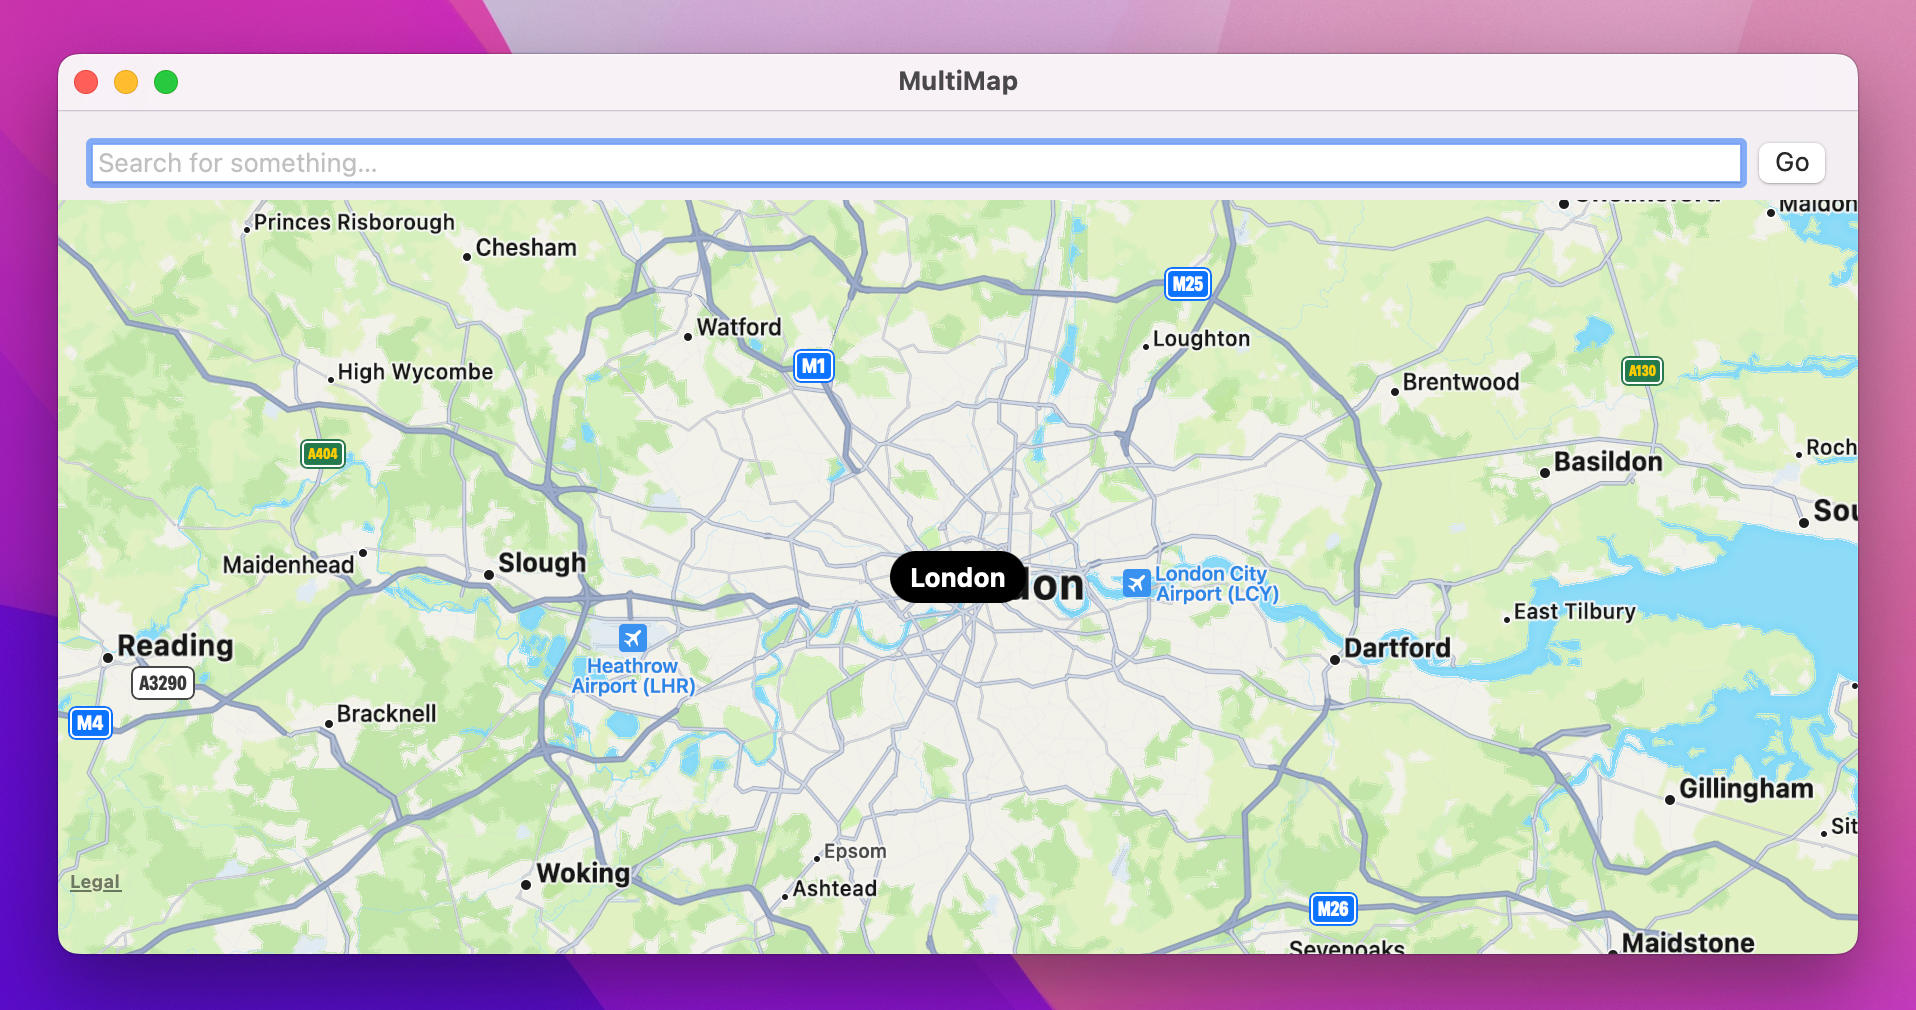This screenshot has width=1916, height=1010.
Task: Select the M25 motorway shield
Action: [1187, 284]
